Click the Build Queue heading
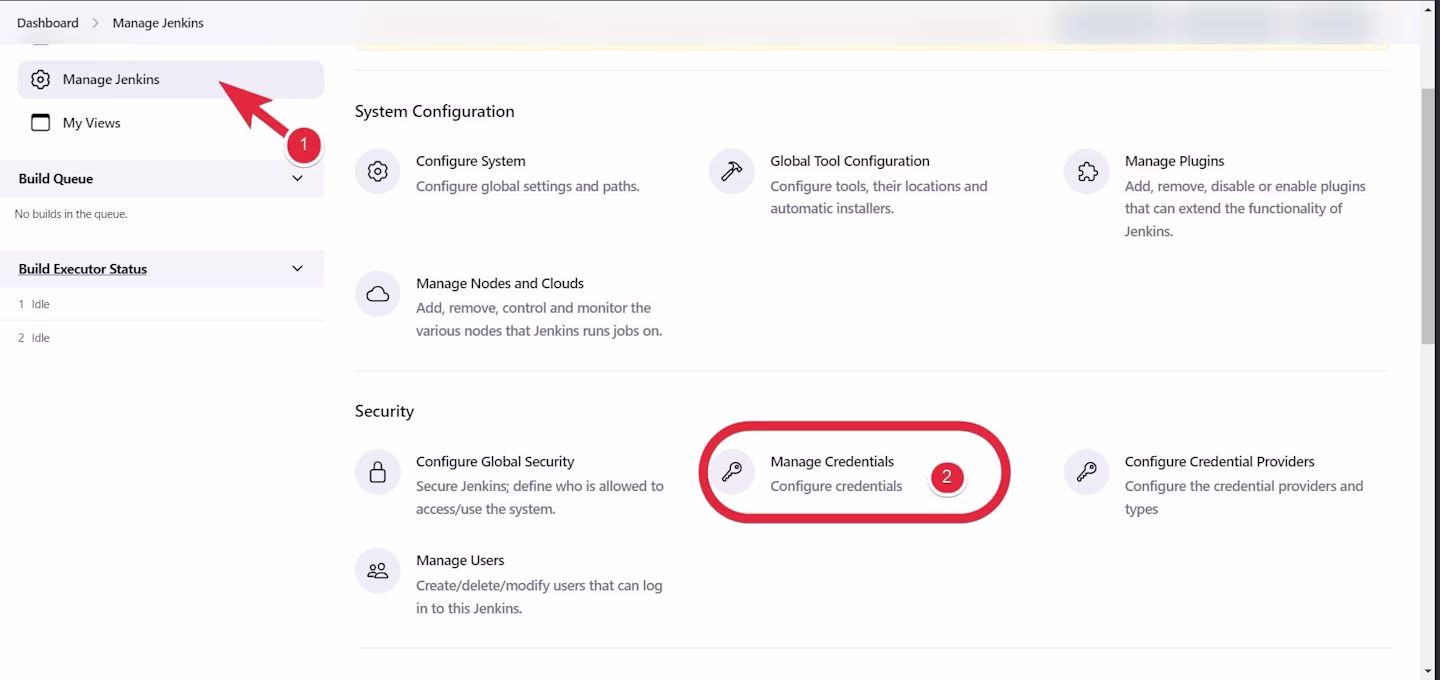 56,179
